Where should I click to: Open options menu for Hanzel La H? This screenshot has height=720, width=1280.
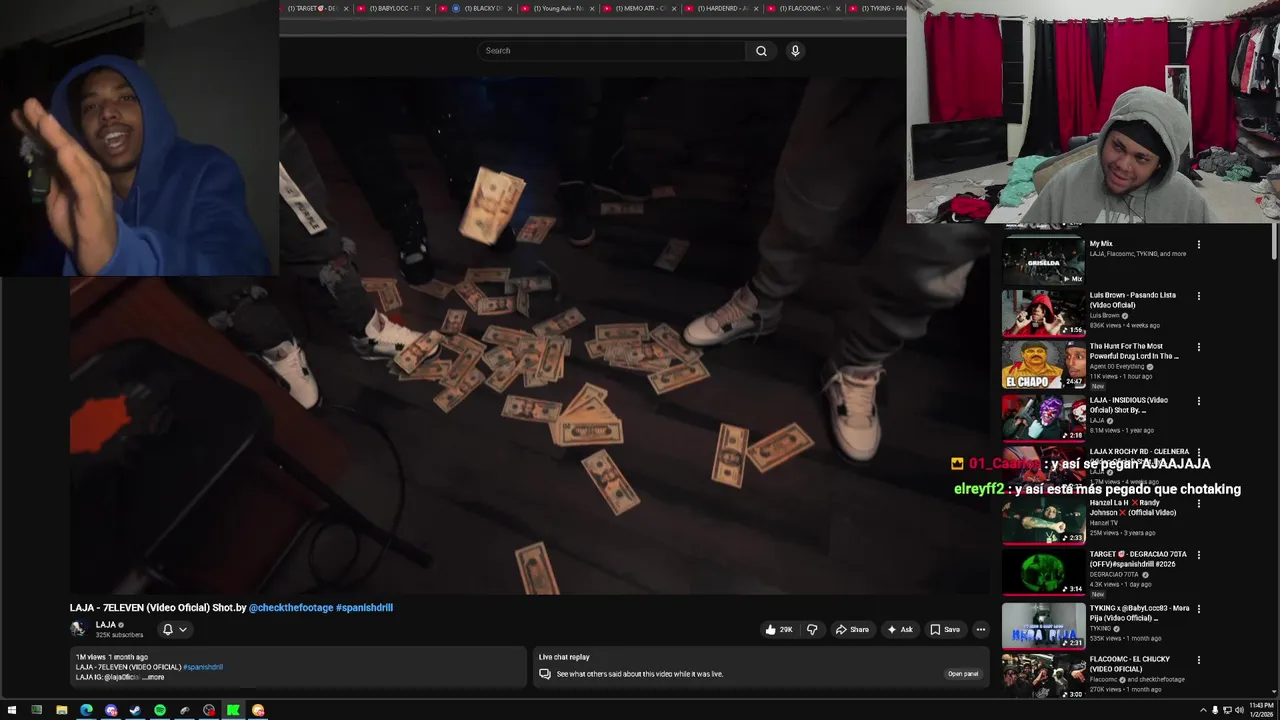click(1198, 504)
